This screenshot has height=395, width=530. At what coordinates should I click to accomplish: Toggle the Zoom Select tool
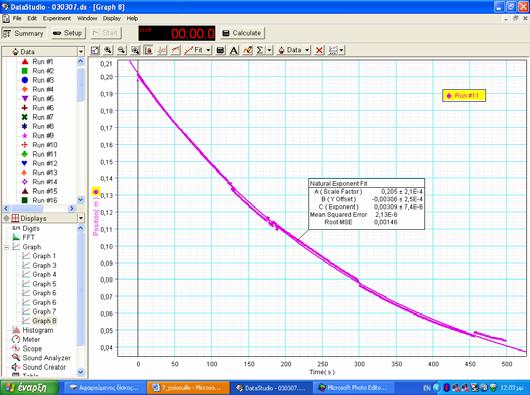click(135, 50)
